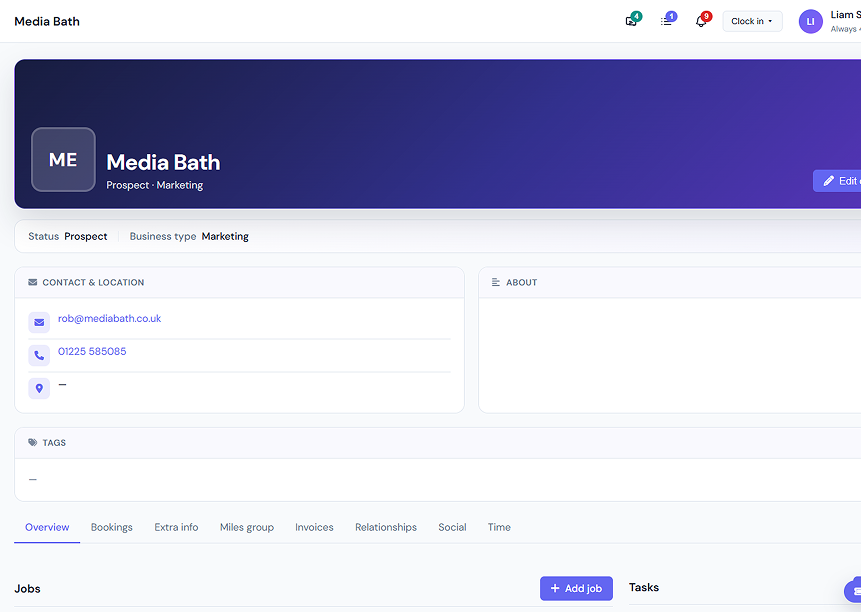Open the task list icon in header
This screenshot has width=861, height=612.
tap(666, 21)
